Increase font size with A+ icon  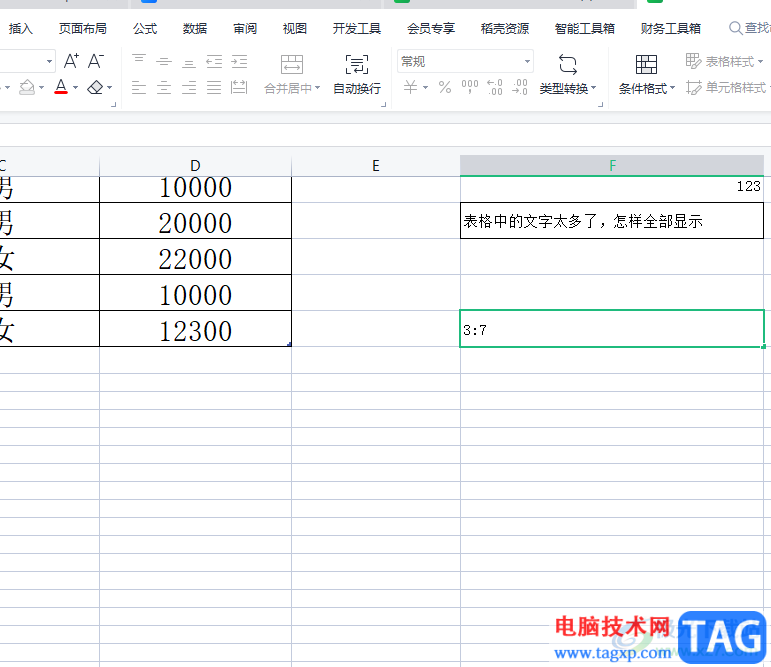[x=71, y=61]
